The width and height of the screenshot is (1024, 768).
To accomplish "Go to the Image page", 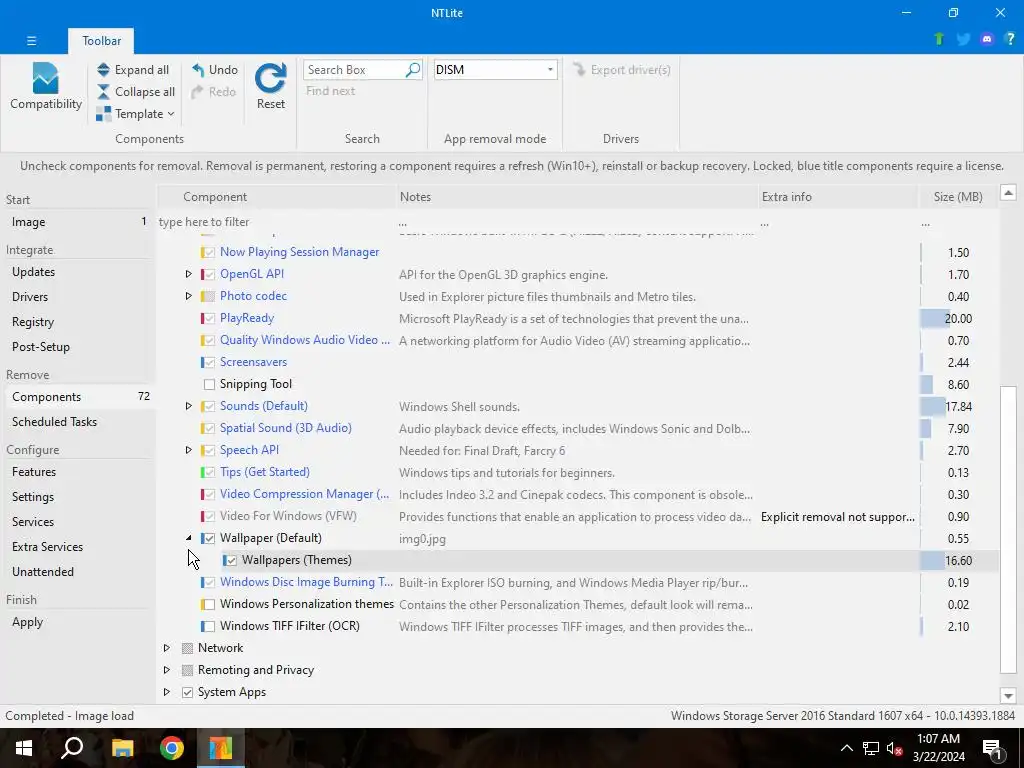I will tap(78, 222).
